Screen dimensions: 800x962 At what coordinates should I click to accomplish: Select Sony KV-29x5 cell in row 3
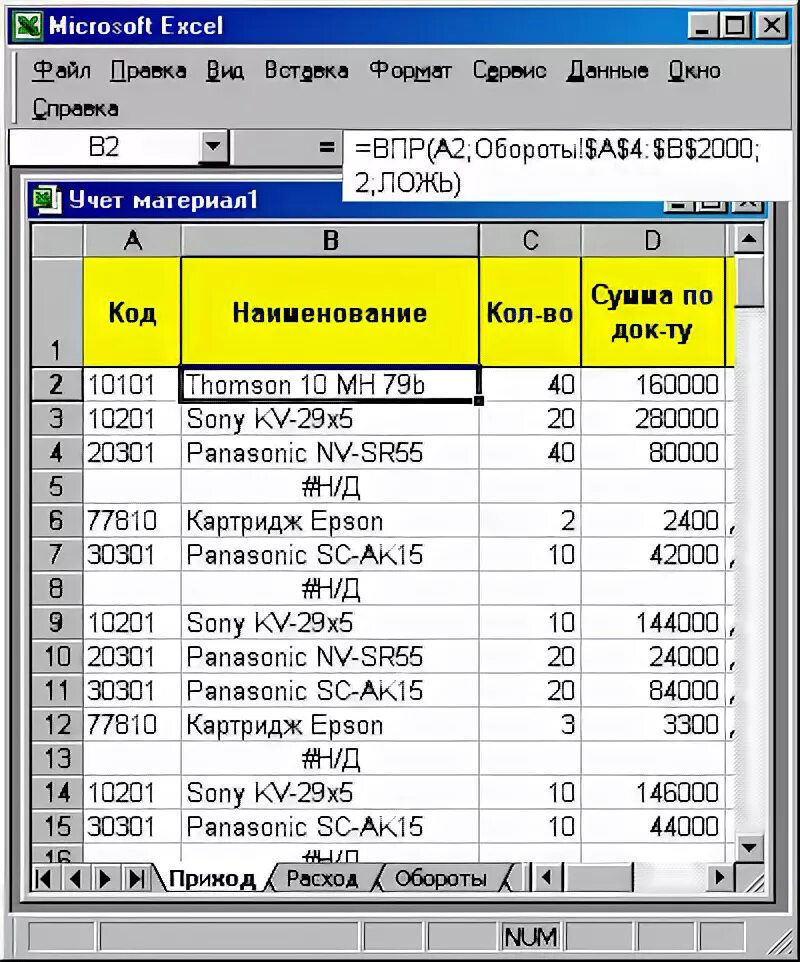tap(330, 419)
